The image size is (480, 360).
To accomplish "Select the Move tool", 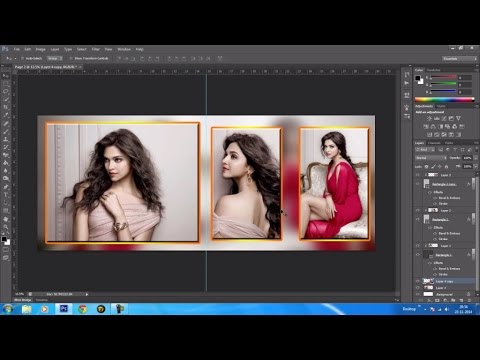I will pyautogui.click(x=6, y=76).
